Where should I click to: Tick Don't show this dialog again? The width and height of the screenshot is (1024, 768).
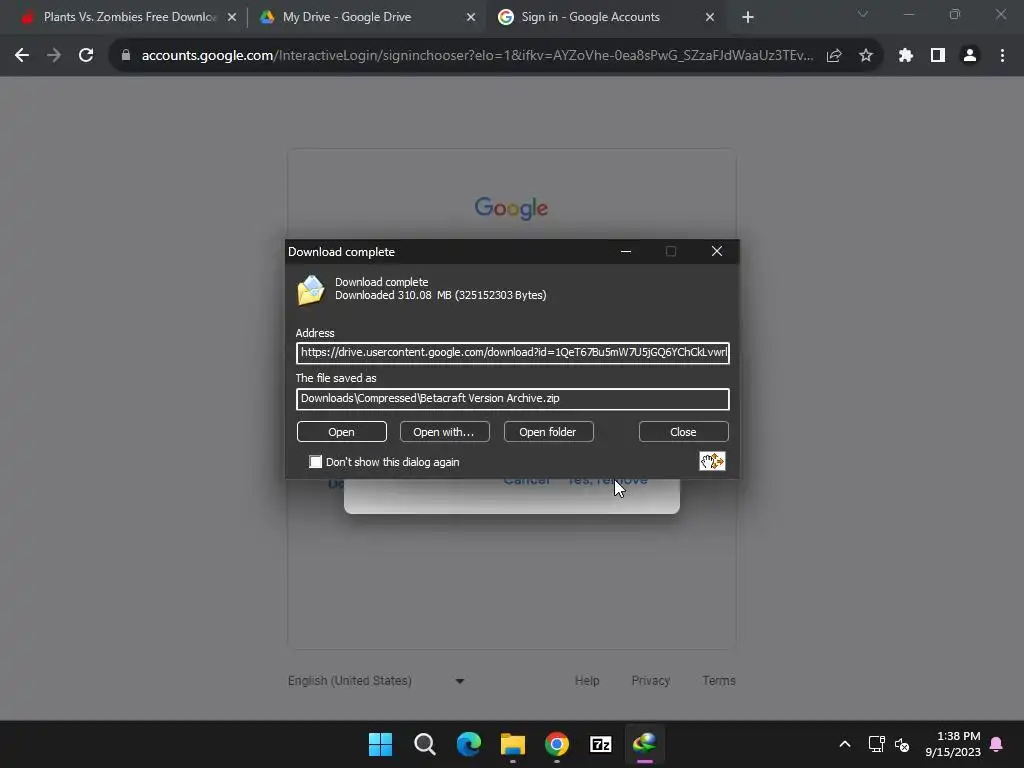tap(316, 462)
